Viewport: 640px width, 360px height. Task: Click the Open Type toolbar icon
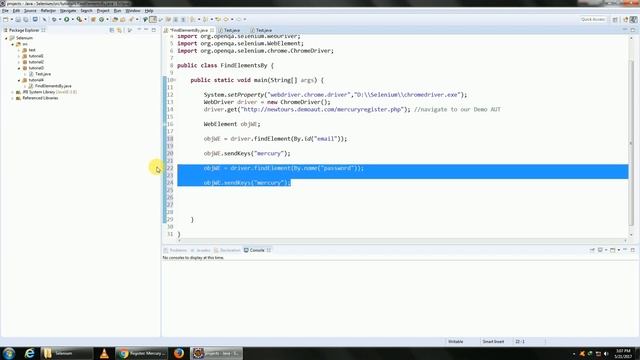coord(115,19)
